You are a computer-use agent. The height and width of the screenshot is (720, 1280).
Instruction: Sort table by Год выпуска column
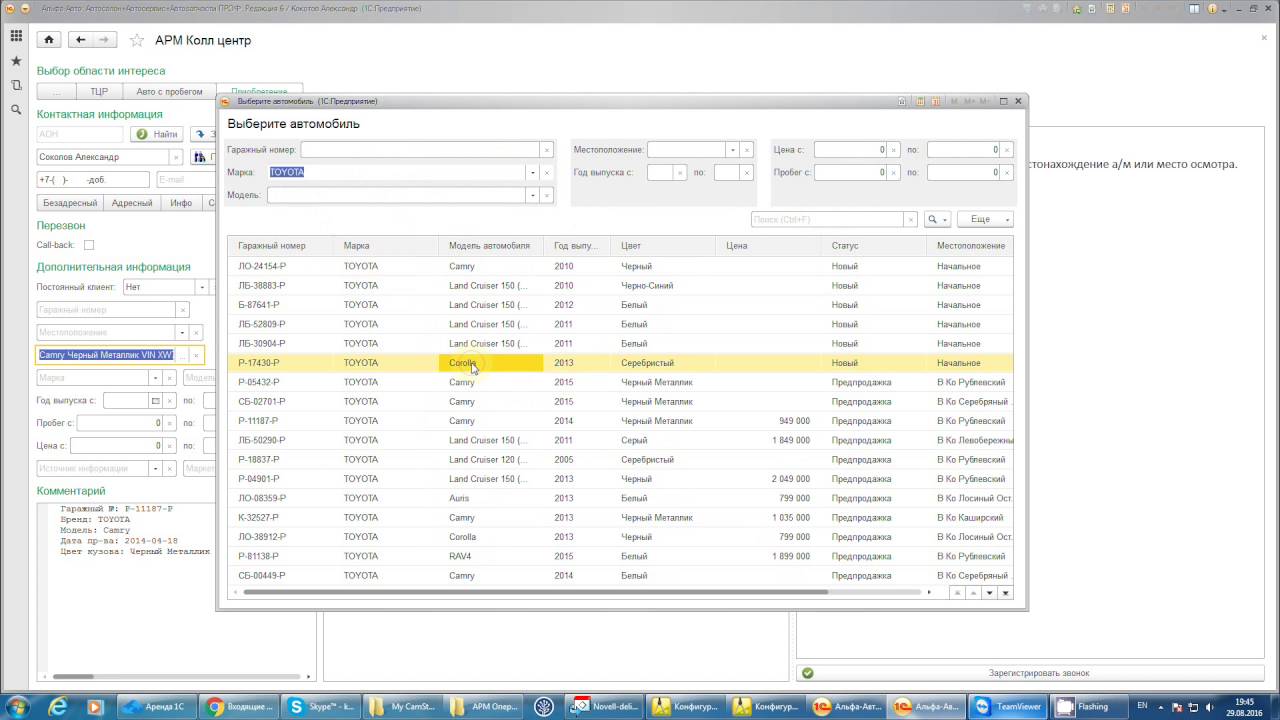coord(576,246)
